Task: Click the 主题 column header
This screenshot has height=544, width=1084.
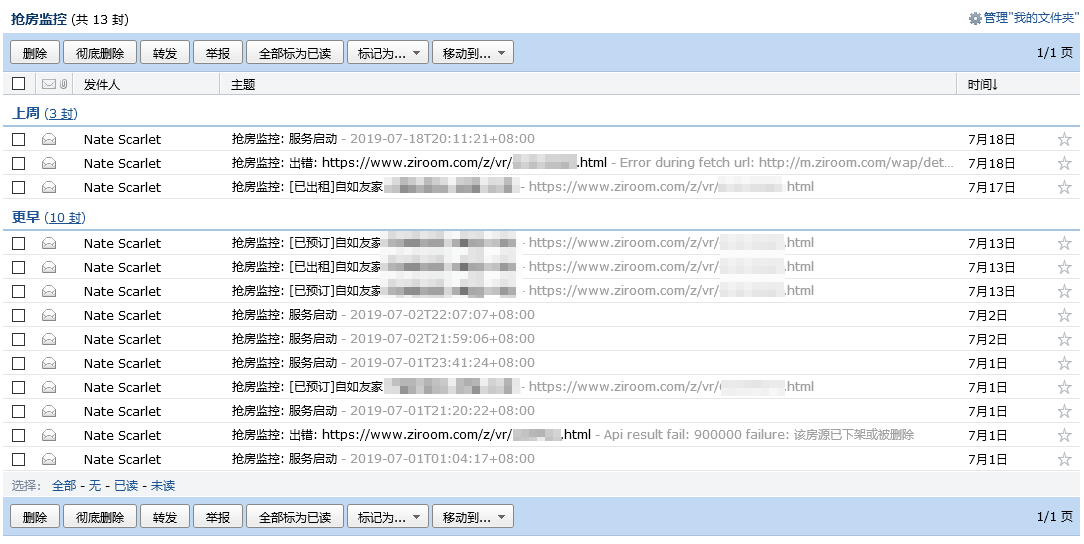Action: (x=243, y=85)
